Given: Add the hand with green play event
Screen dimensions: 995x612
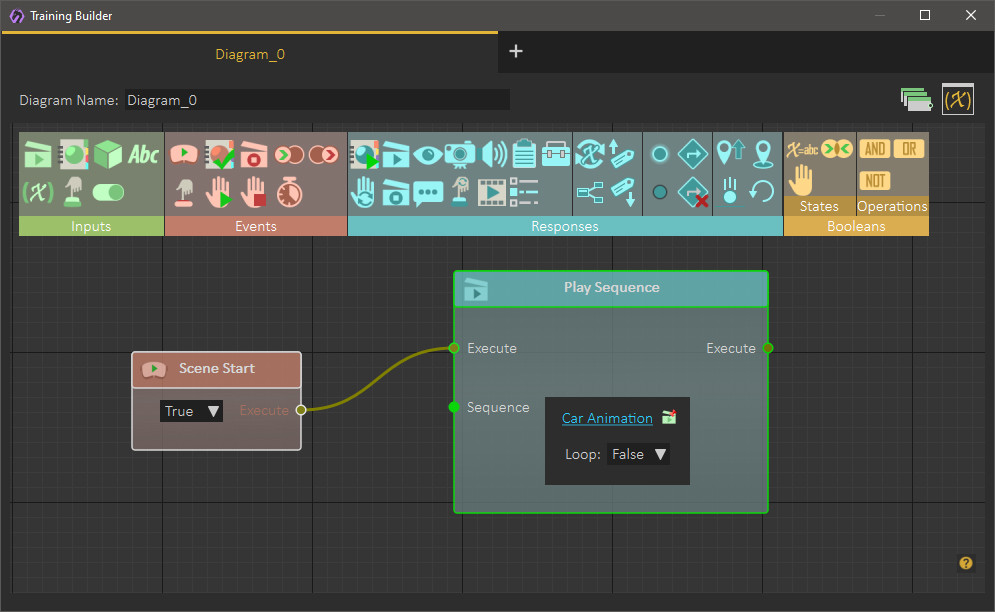Looking at the screenshot, I should 219,192.
